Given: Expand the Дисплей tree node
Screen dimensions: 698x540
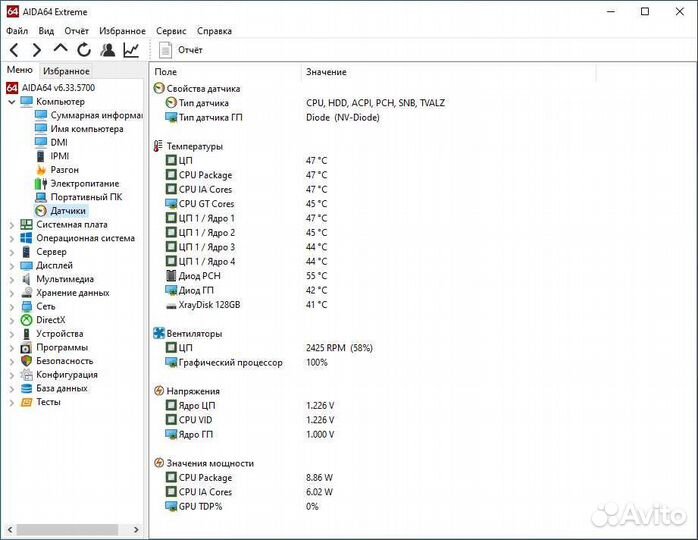Looking at the screenshot, I should coord(12,266).
